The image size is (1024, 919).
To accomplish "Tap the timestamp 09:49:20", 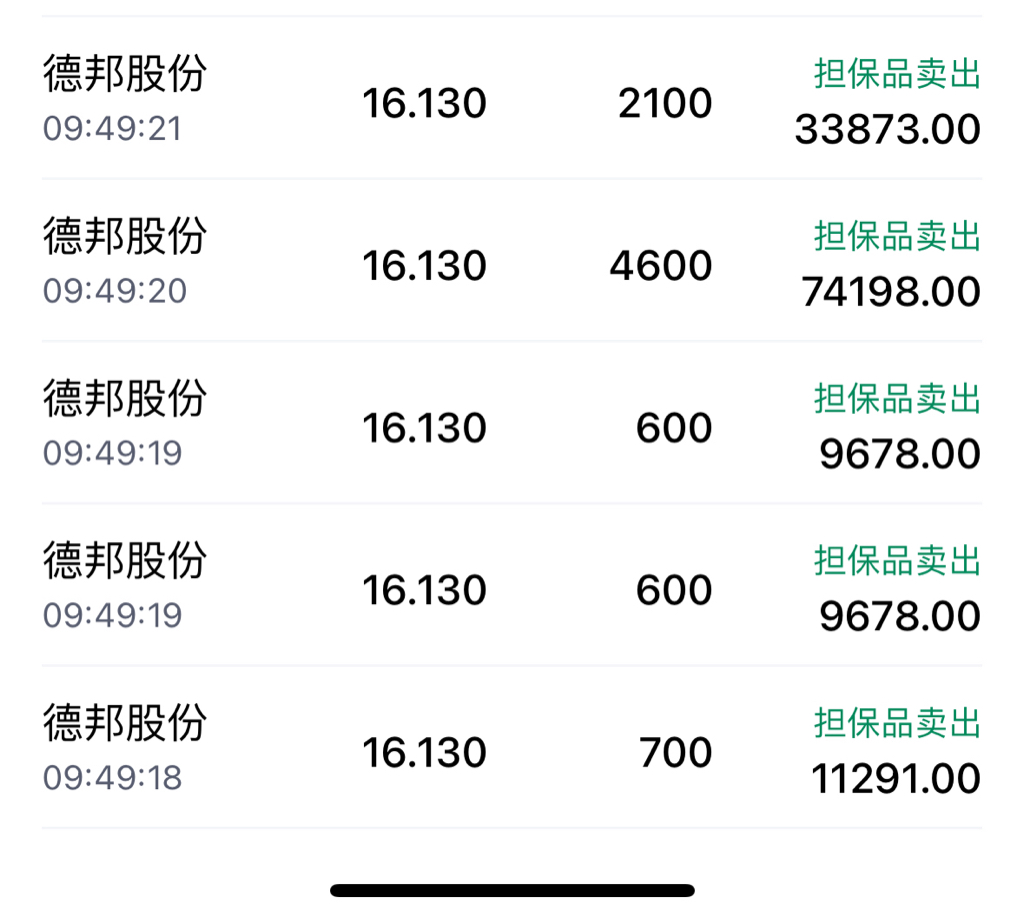I will tap(115, 291).
